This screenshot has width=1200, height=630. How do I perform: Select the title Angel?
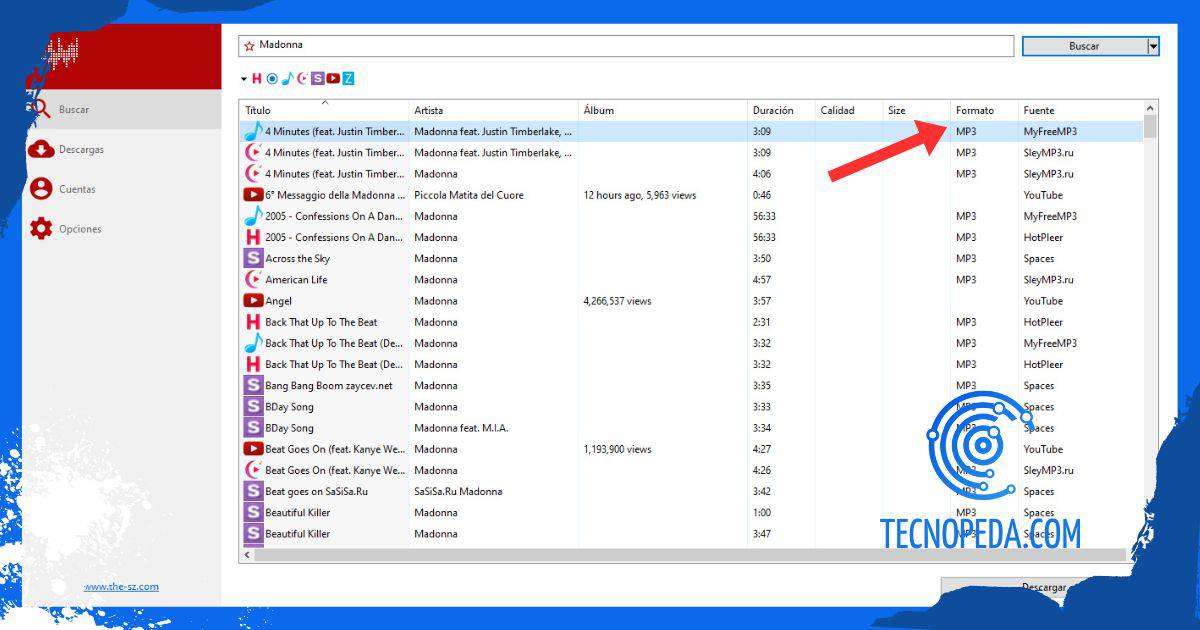[278, 301]
